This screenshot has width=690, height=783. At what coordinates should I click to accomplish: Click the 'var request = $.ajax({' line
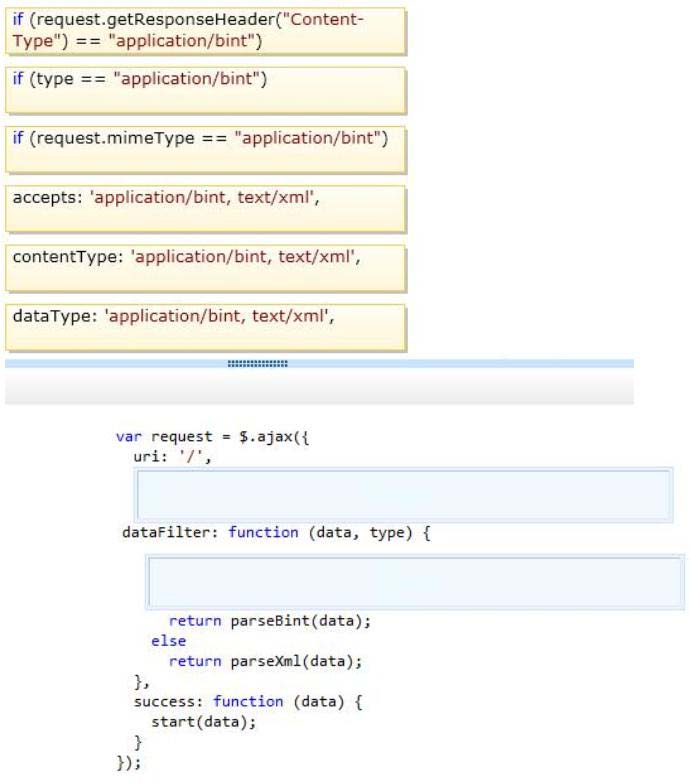[213, 437]
